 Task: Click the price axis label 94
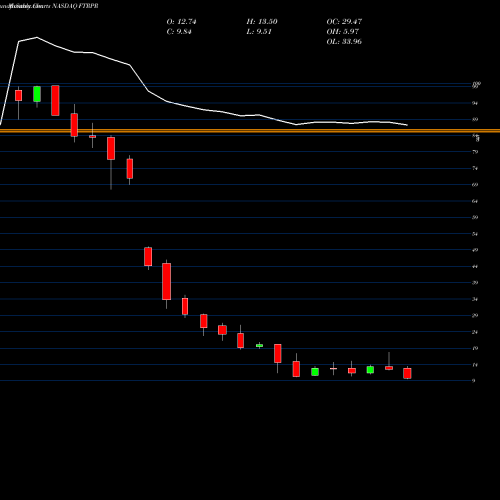(x=475, y=103)
